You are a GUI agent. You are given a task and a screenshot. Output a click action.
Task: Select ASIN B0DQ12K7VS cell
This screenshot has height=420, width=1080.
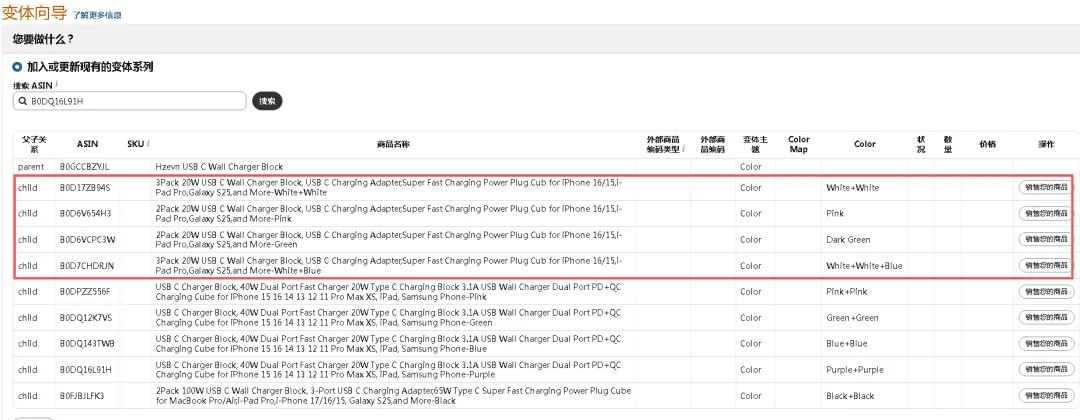[x=86, y=318]
